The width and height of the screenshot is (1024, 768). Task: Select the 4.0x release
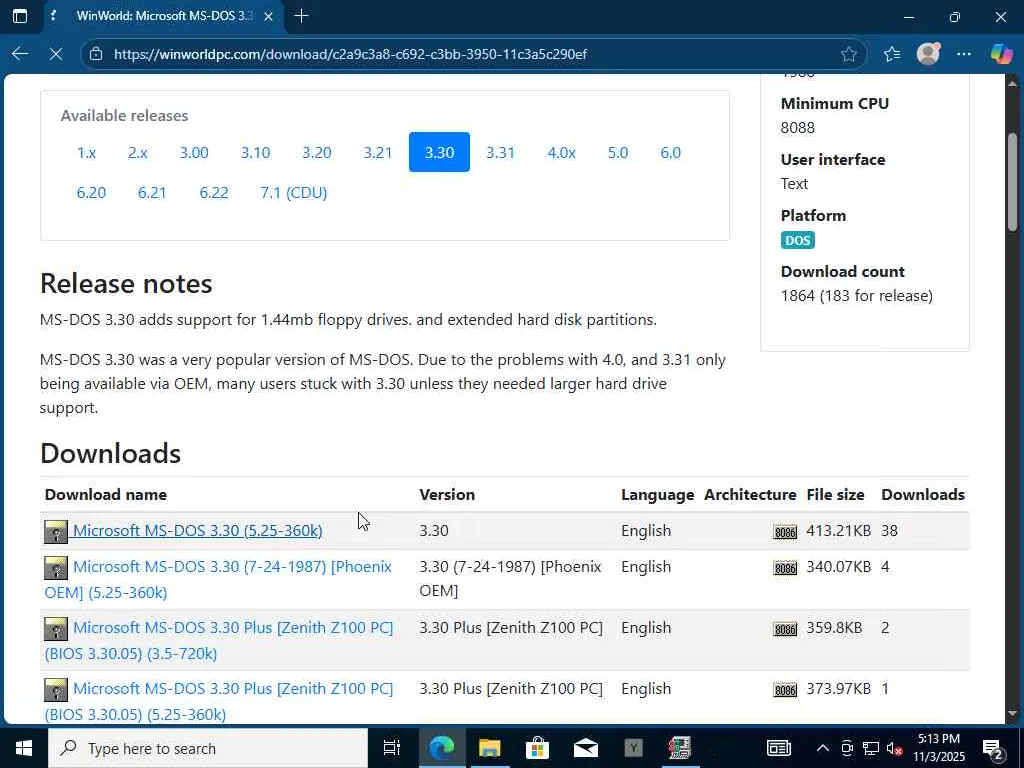(561, 153)
